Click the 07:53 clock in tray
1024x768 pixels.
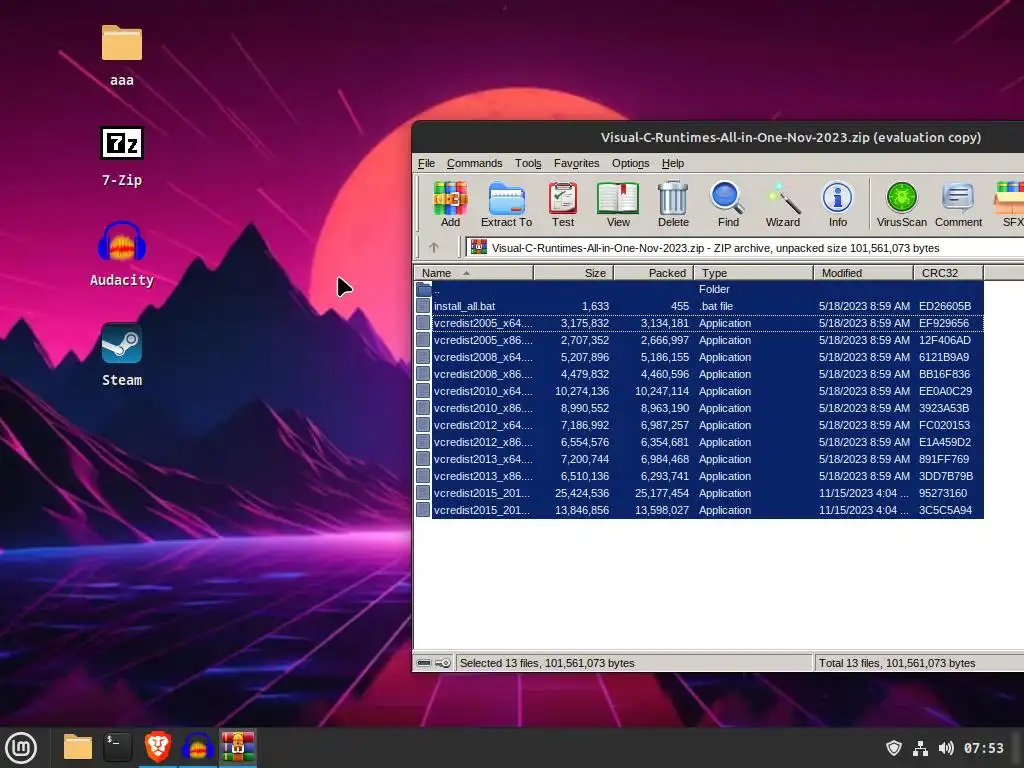click(984, 748)
